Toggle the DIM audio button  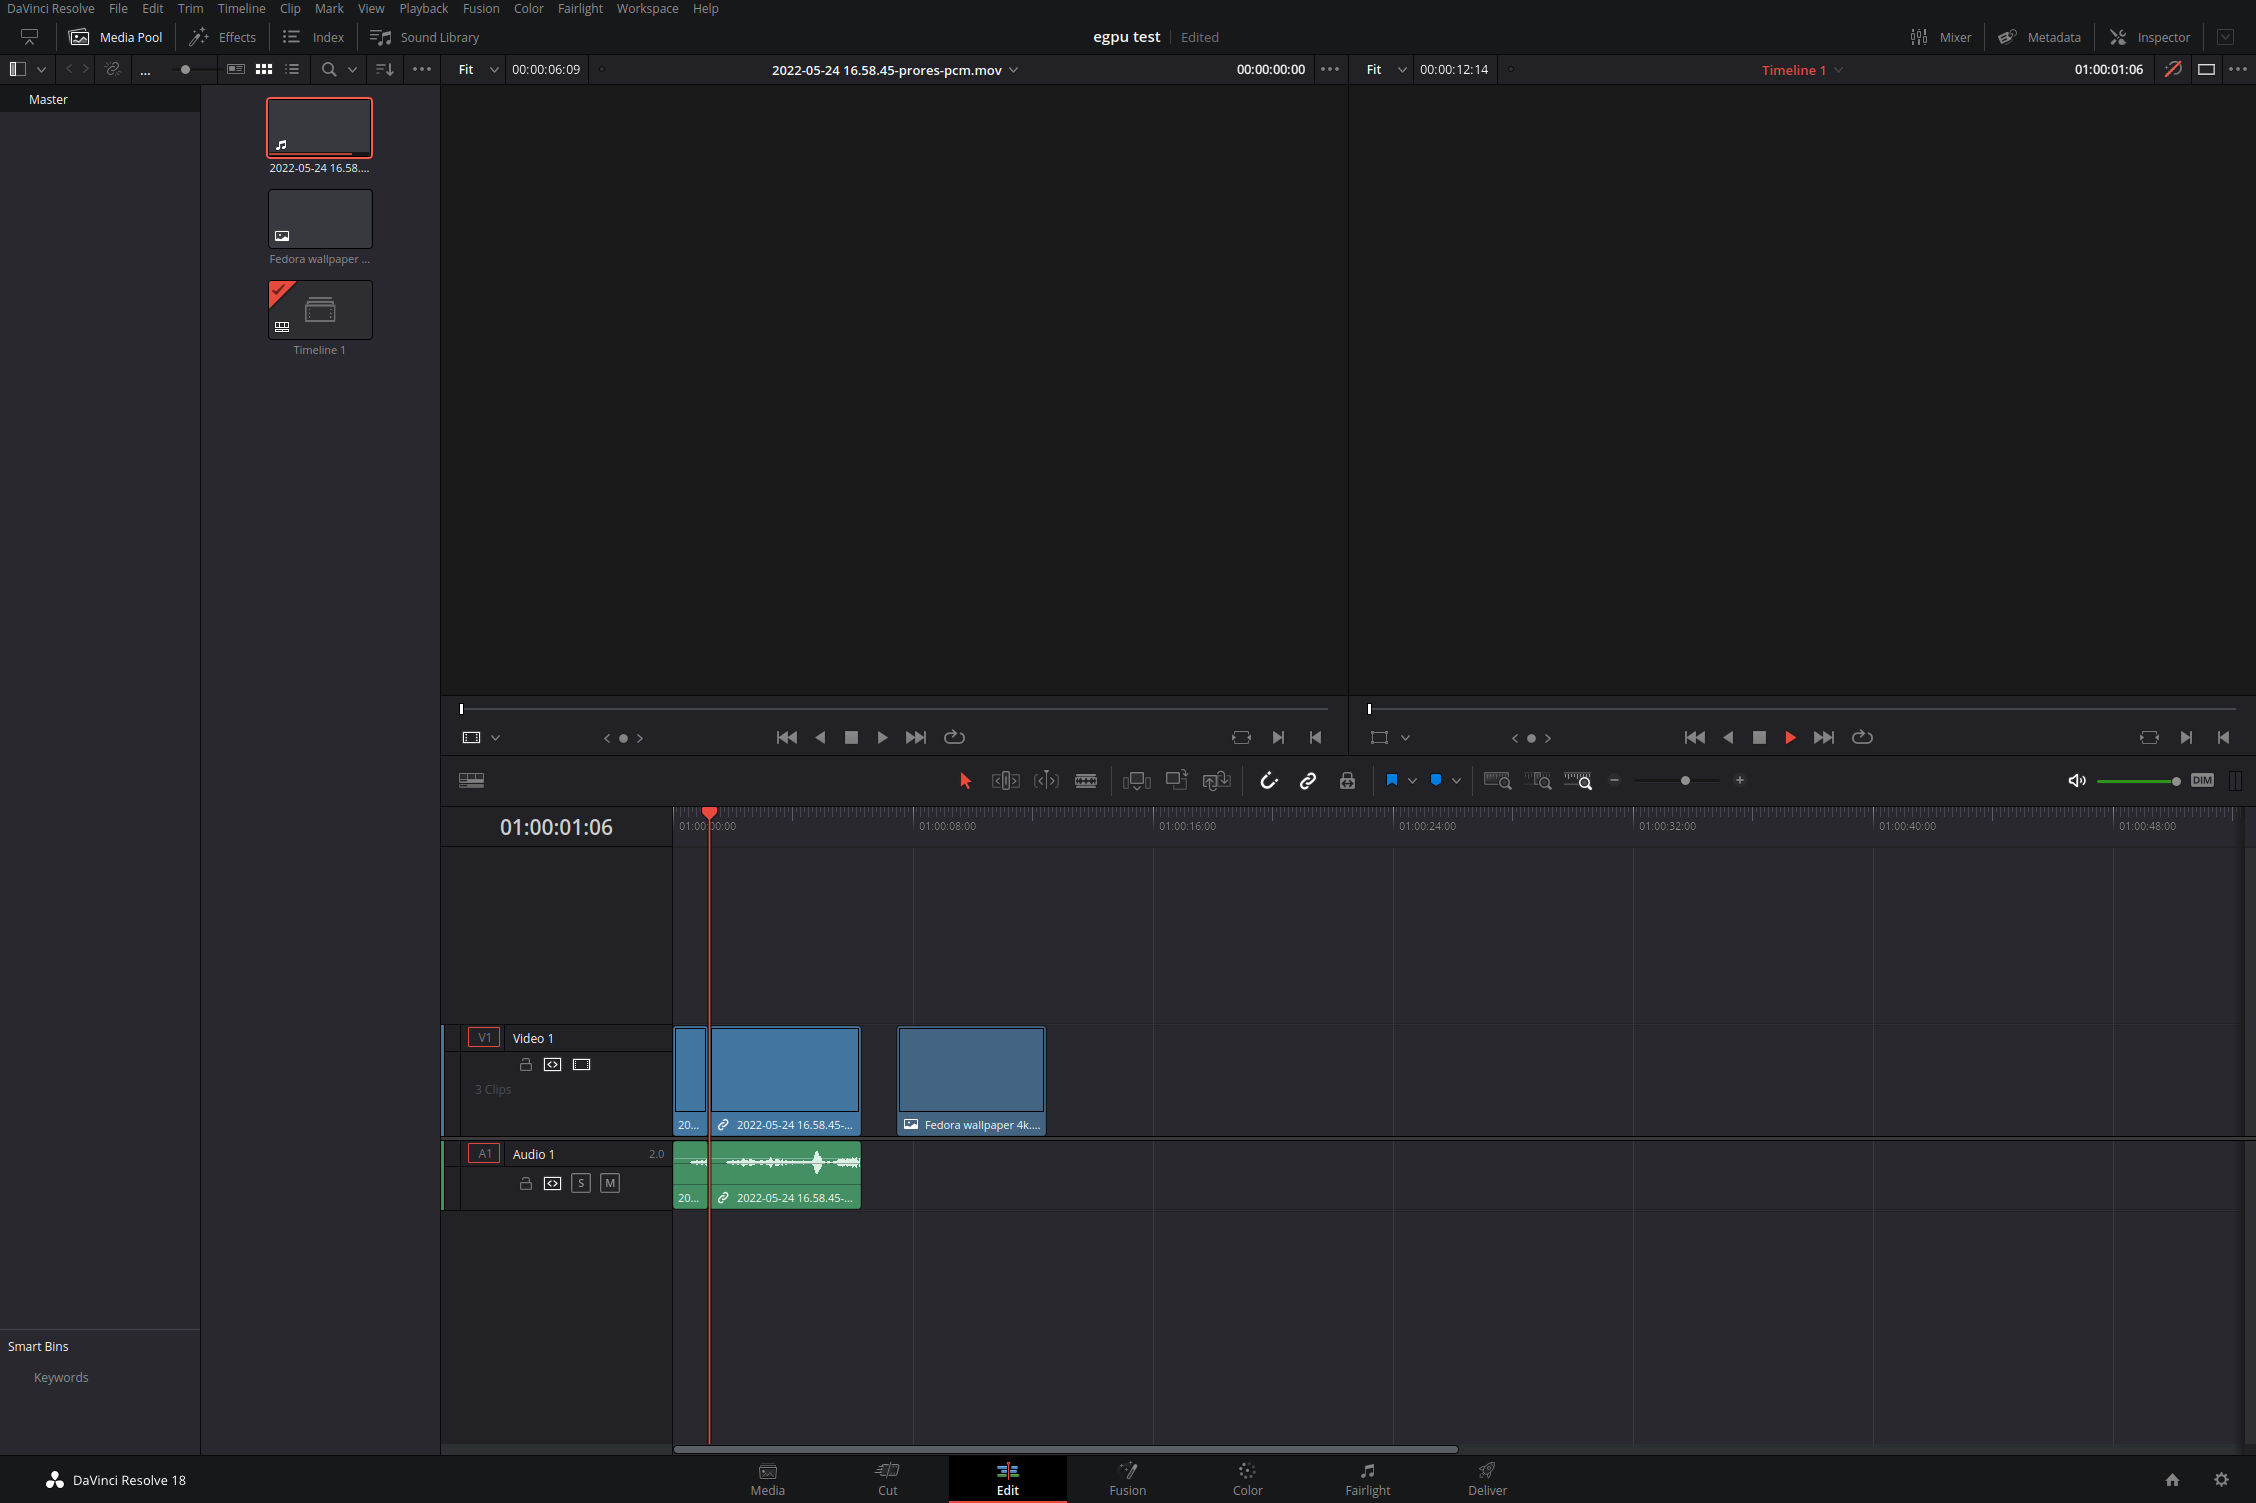click(x=2202, y=780)
